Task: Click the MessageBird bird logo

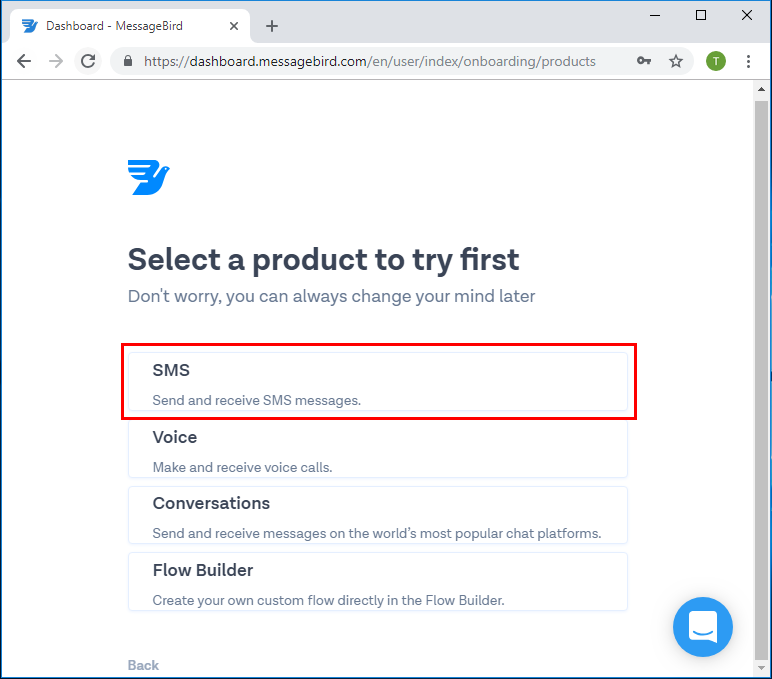Action: [x=149, y=177]
